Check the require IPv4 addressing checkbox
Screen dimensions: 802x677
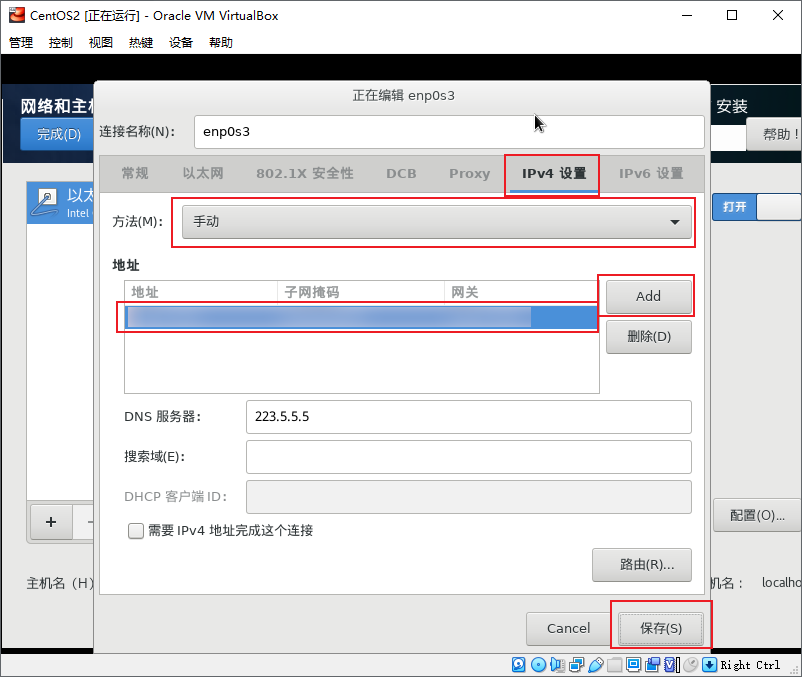click(x=136, y=531)
